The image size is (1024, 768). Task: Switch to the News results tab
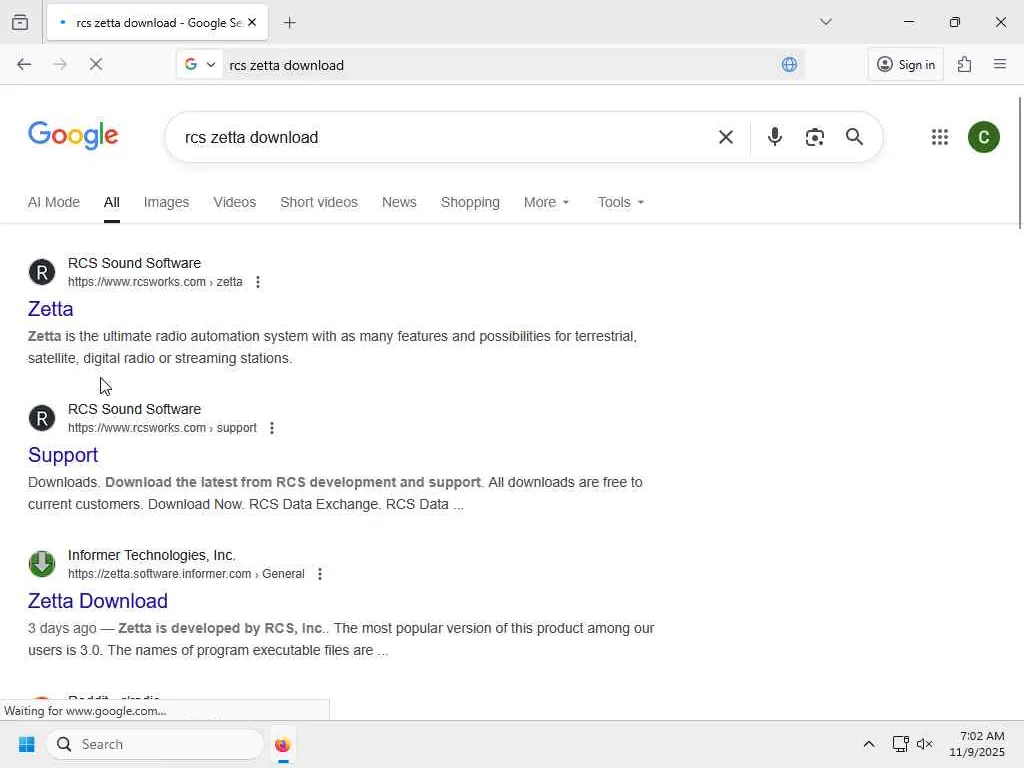(x=399, y=202)
